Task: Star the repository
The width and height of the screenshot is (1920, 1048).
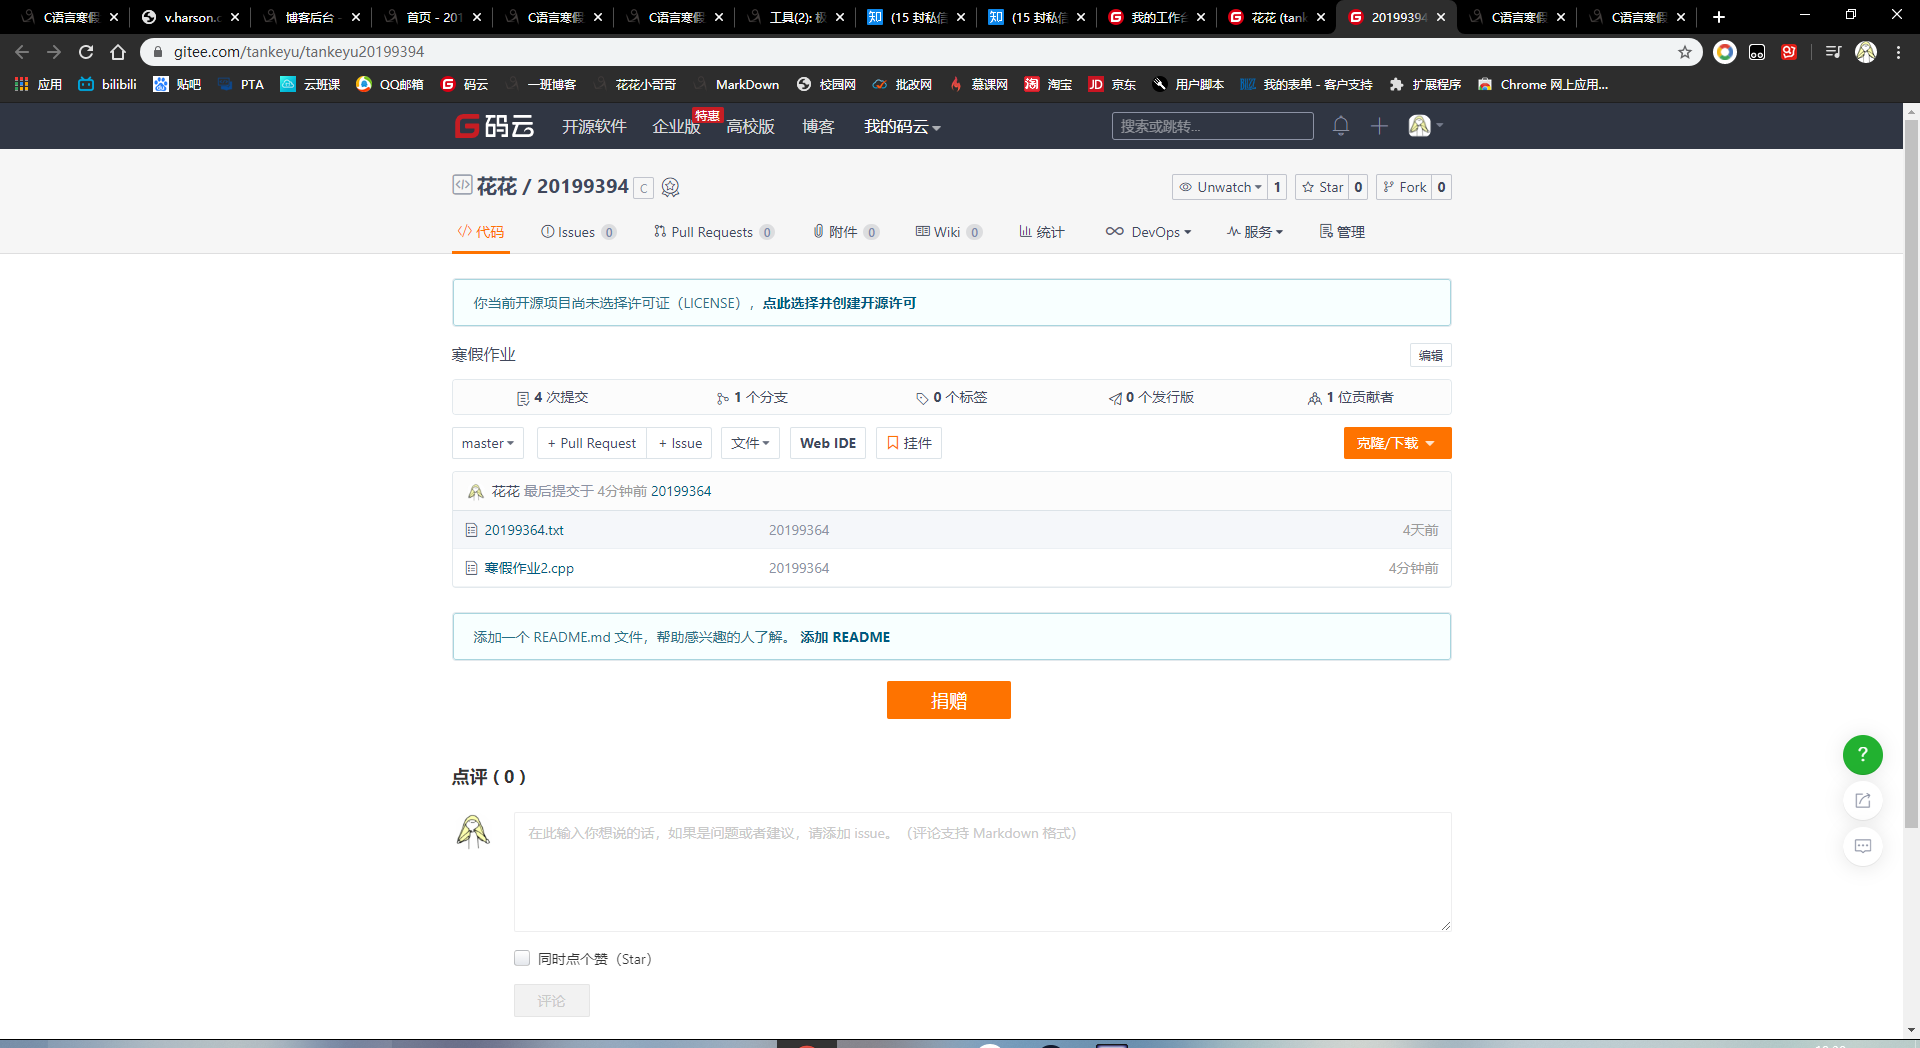Action: [x=1322, y=187]
